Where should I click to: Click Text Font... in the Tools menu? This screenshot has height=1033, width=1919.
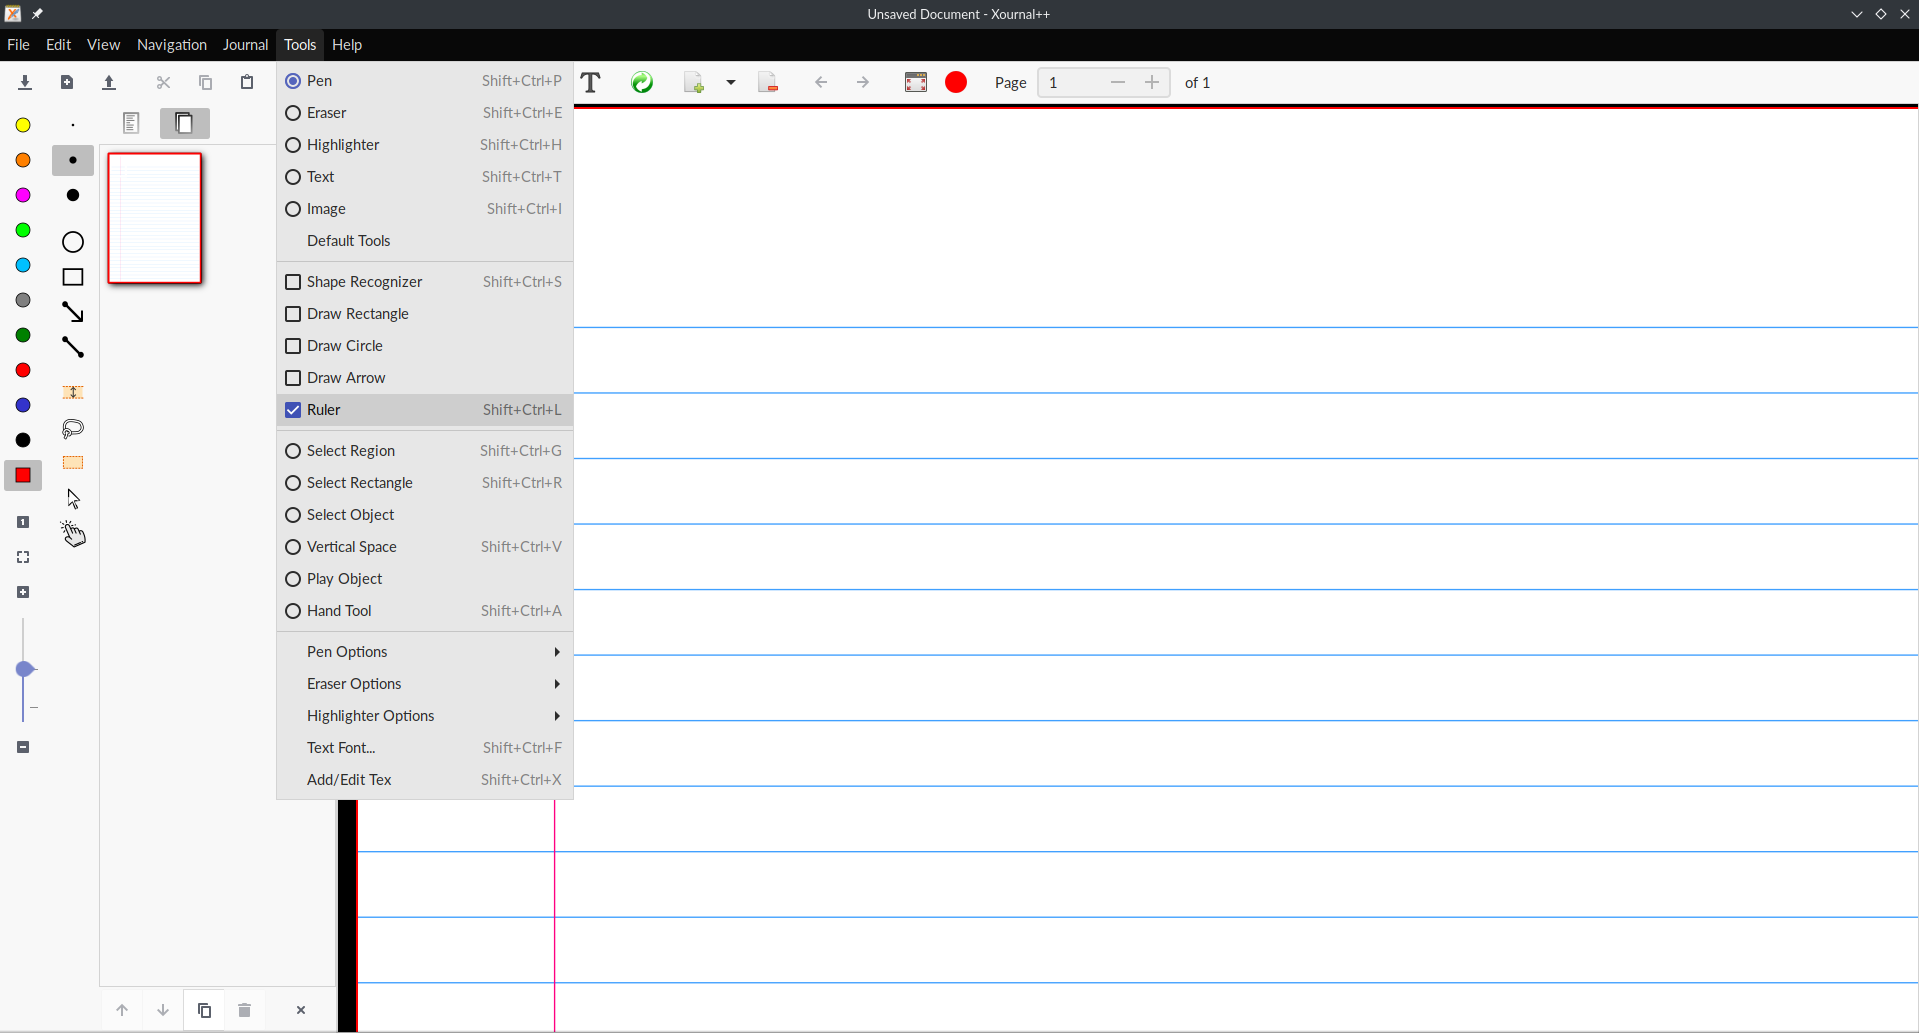tap(340, 747)
